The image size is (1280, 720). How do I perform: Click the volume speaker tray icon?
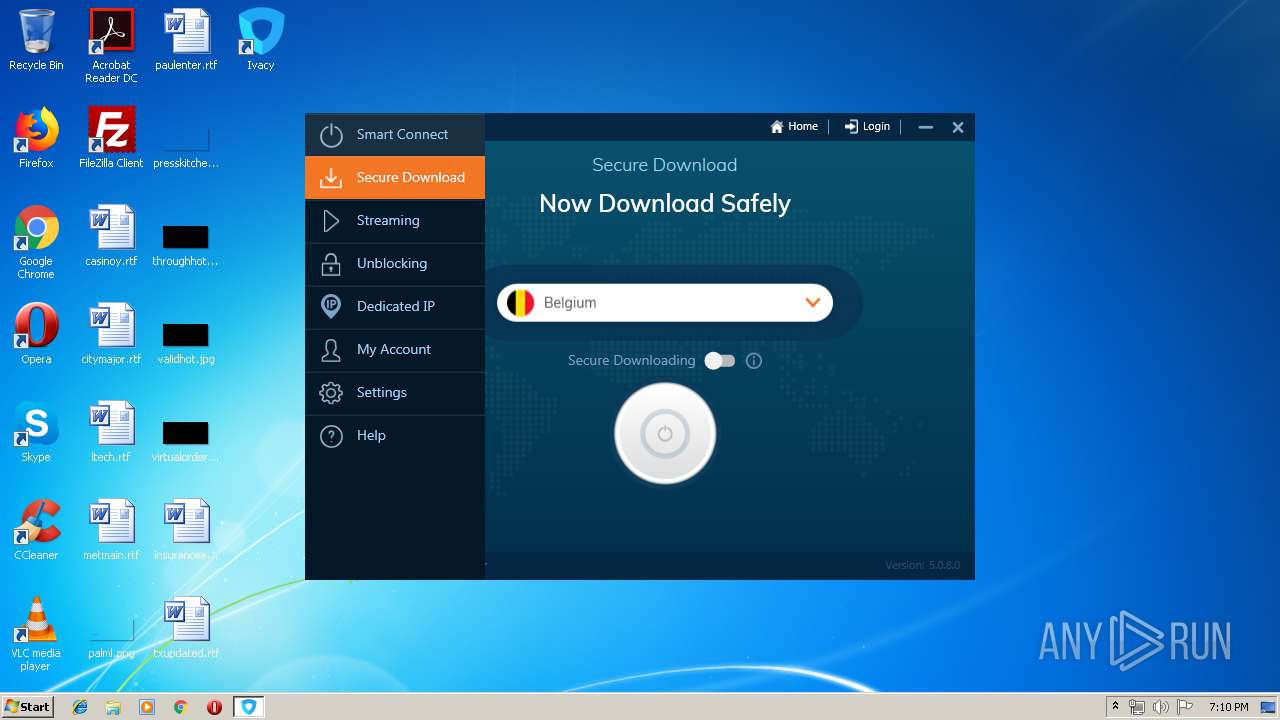pyautogui.click(x=1160, y=707)
